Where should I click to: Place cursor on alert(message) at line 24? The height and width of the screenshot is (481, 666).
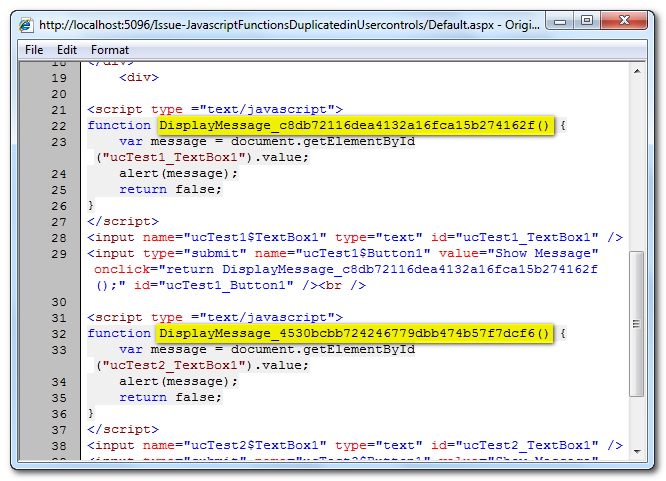[179, 173]
